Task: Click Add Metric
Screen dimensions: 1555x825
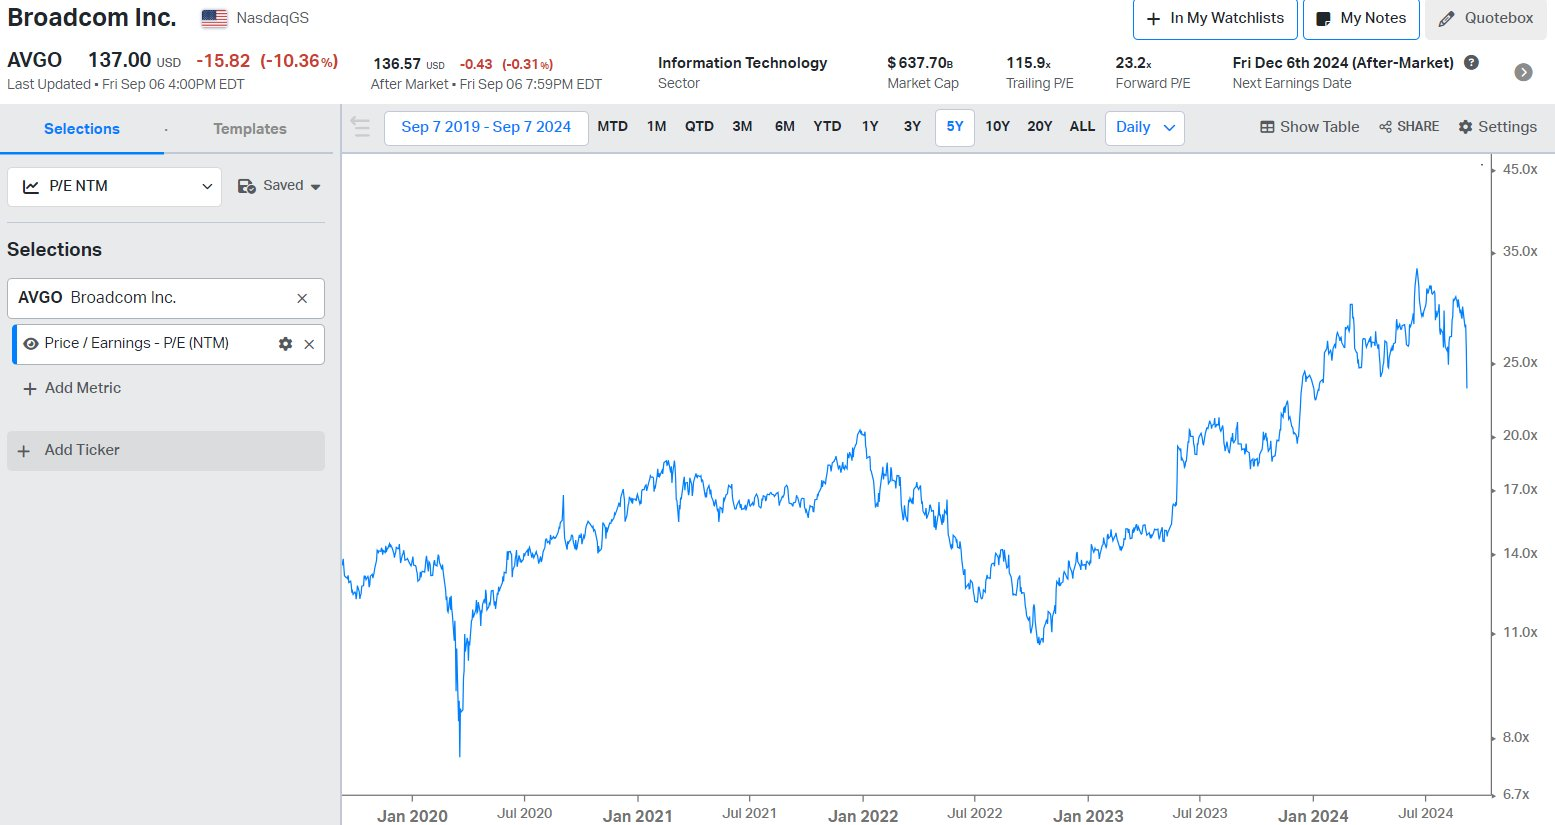Action: pos(72,388)
